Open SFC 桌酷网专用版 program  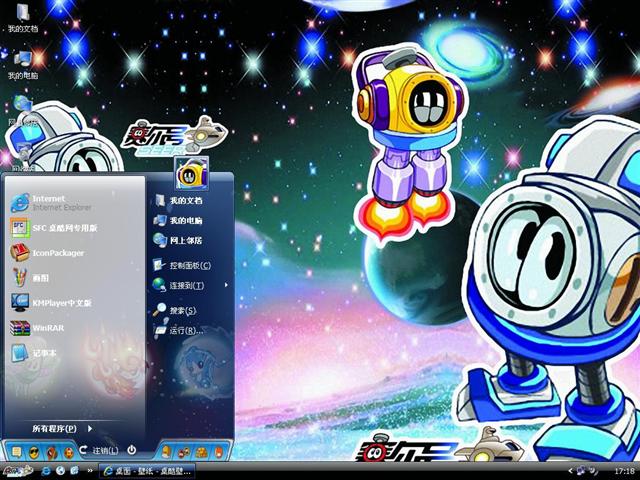pyautogui.click(x=54, y=228)
